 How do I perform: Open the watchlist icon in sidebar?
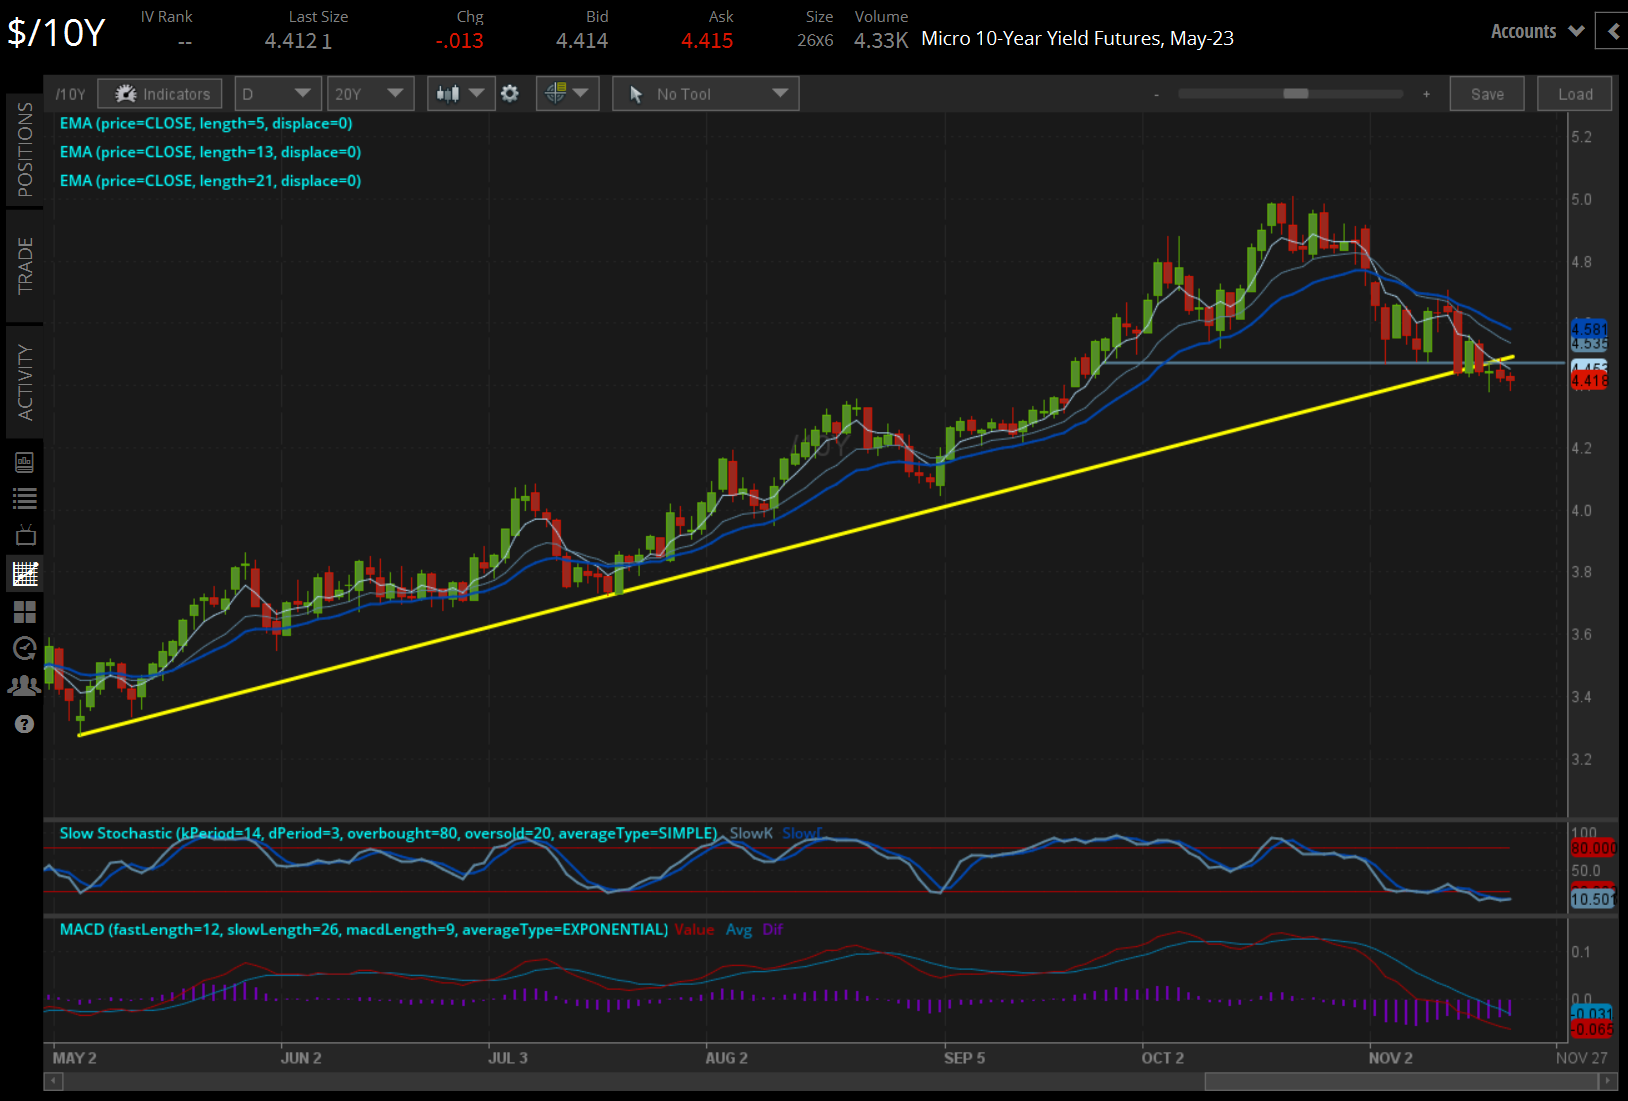coord(25,497)
